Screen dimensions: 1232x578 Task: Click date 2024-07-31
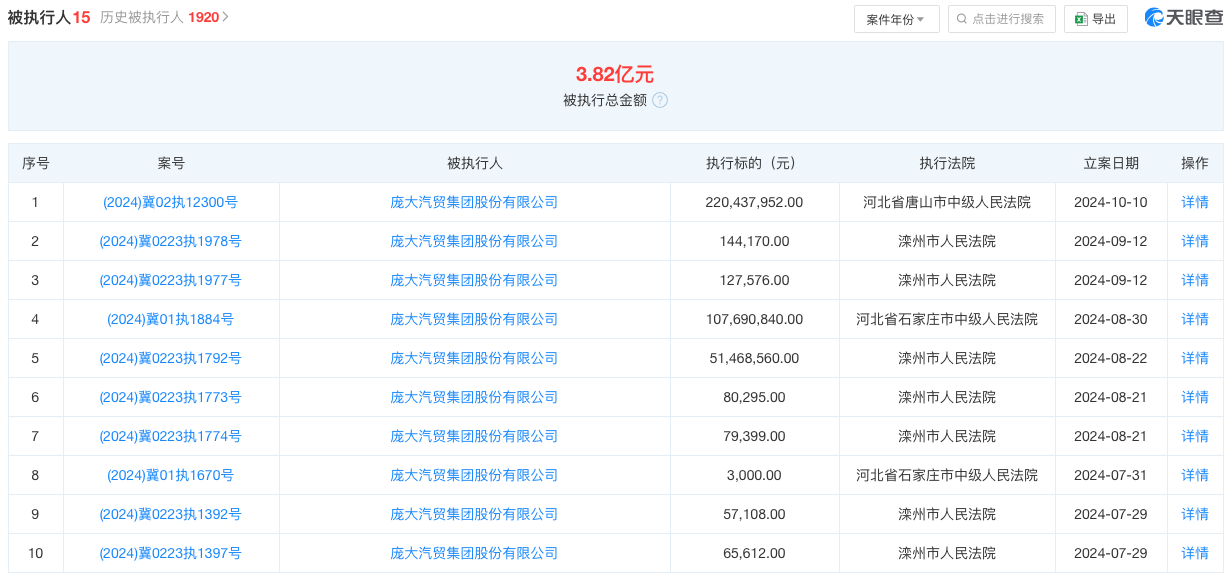click(1111, 475)
